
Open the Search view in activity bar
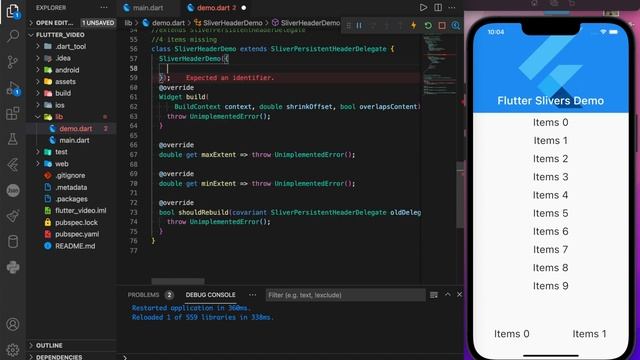(x=13, y=36)
